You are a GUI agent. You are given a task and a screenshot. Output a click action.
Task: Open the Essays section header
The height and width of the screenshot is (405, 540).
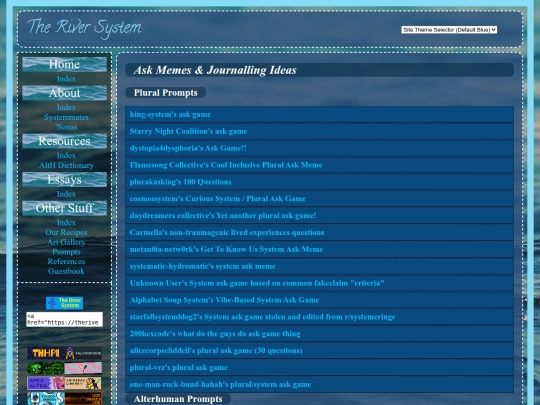pyautogui.click(x=64, y=180)
